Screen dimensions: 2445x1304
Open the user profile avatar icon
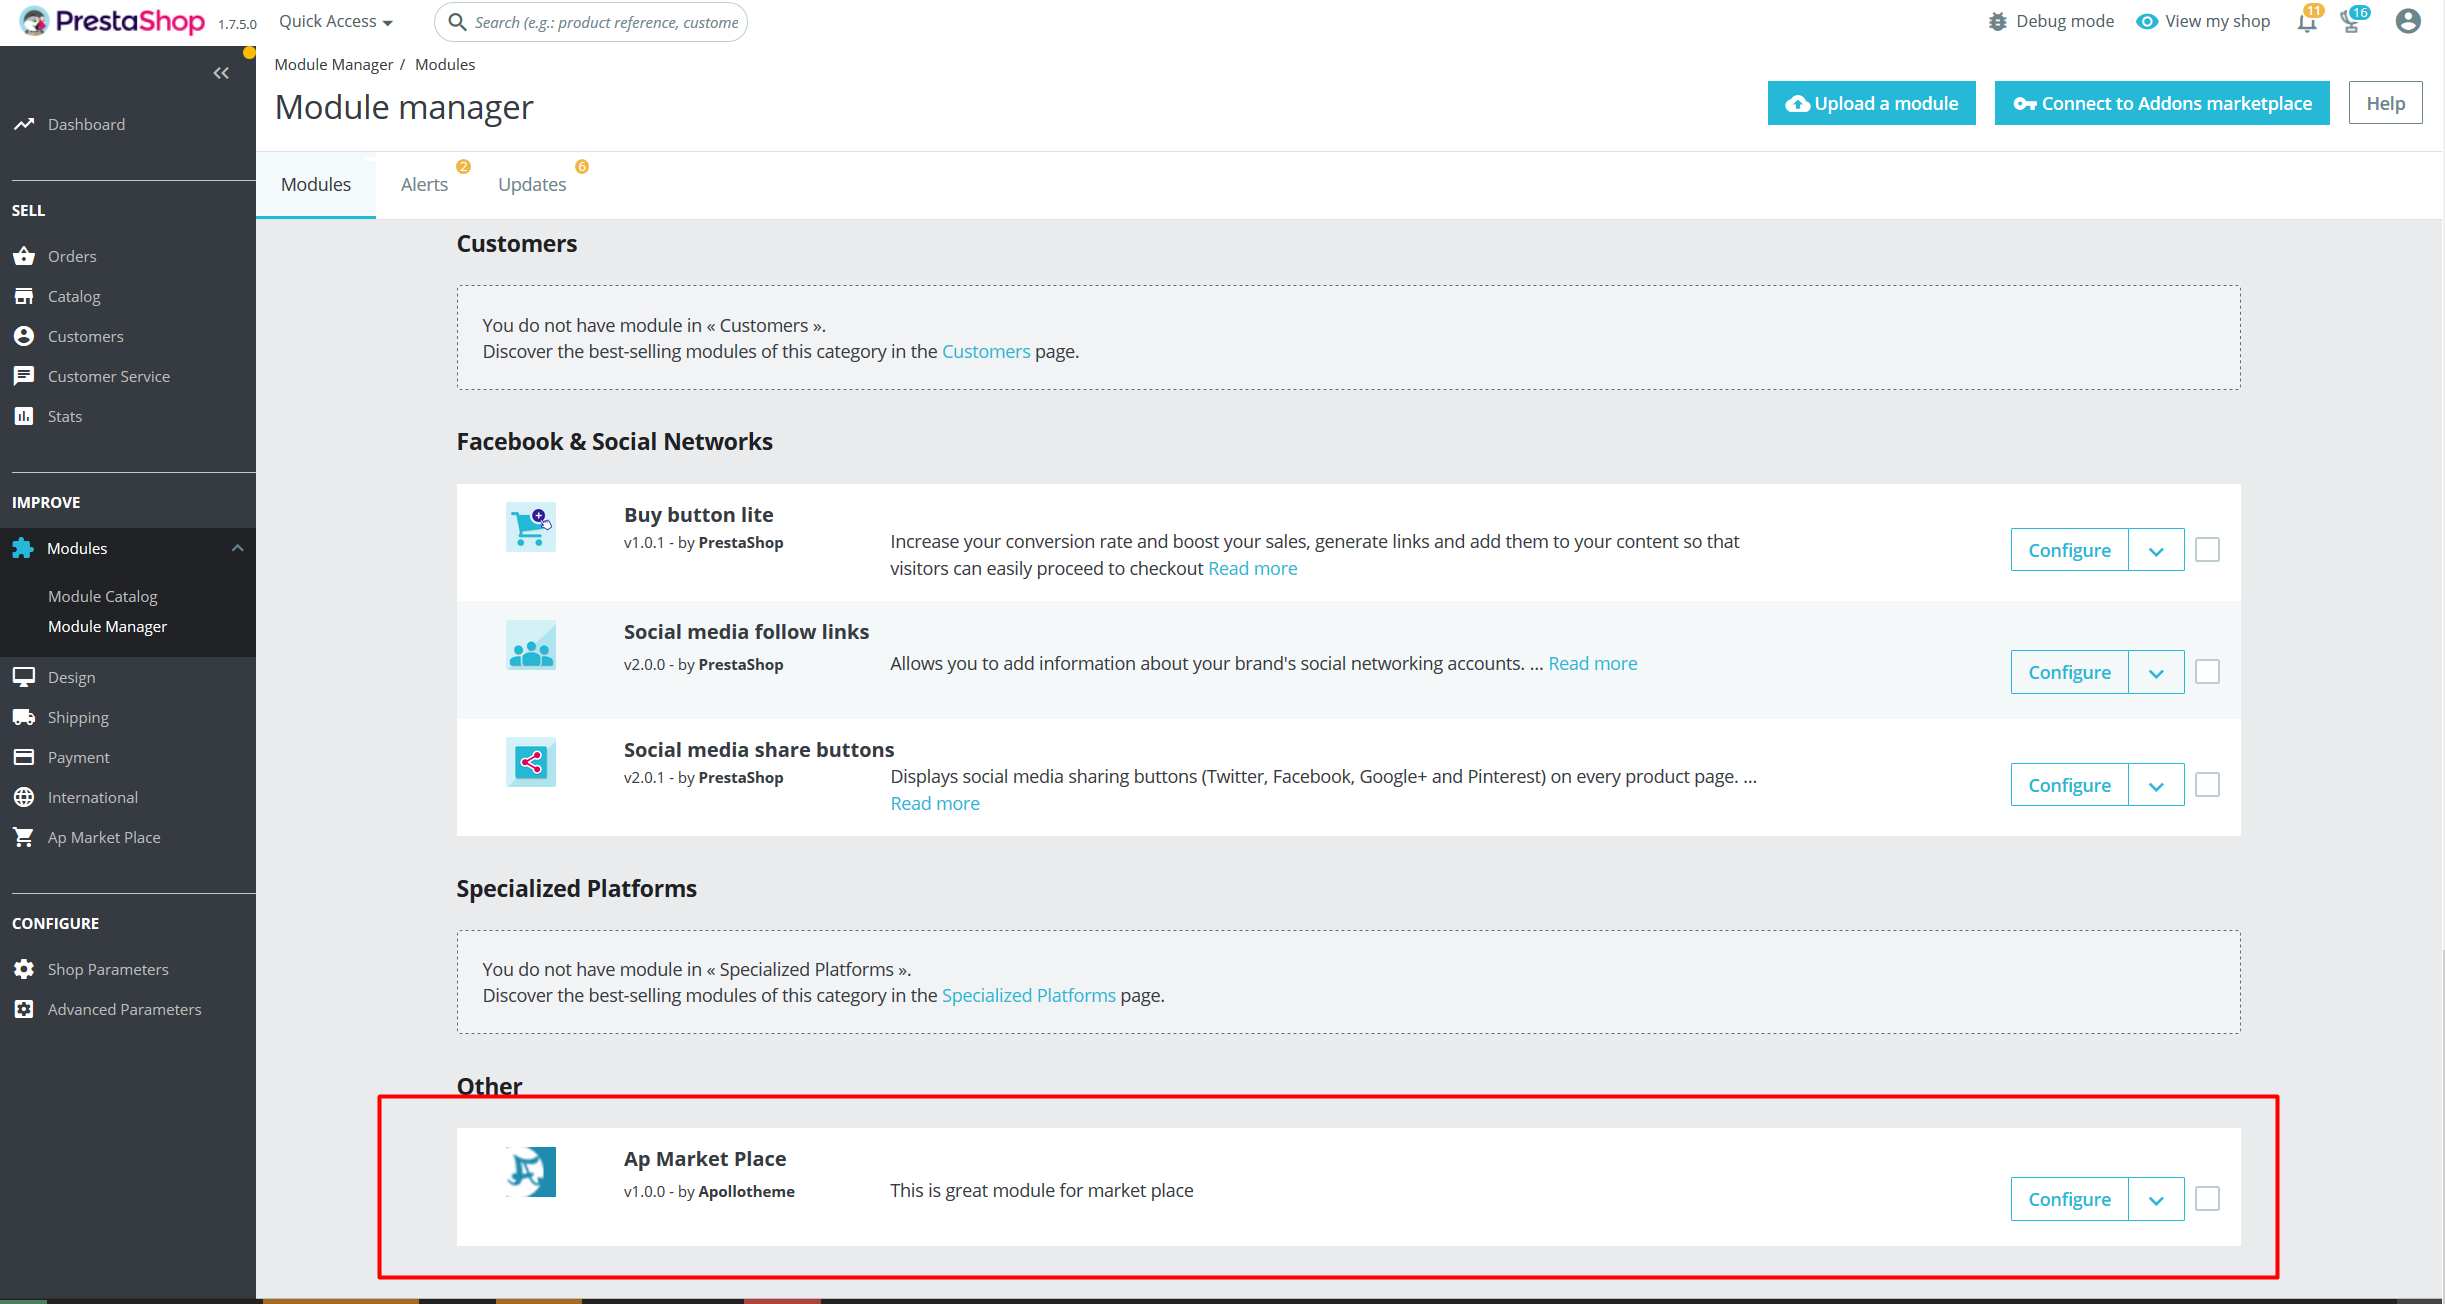(2408, 21)
